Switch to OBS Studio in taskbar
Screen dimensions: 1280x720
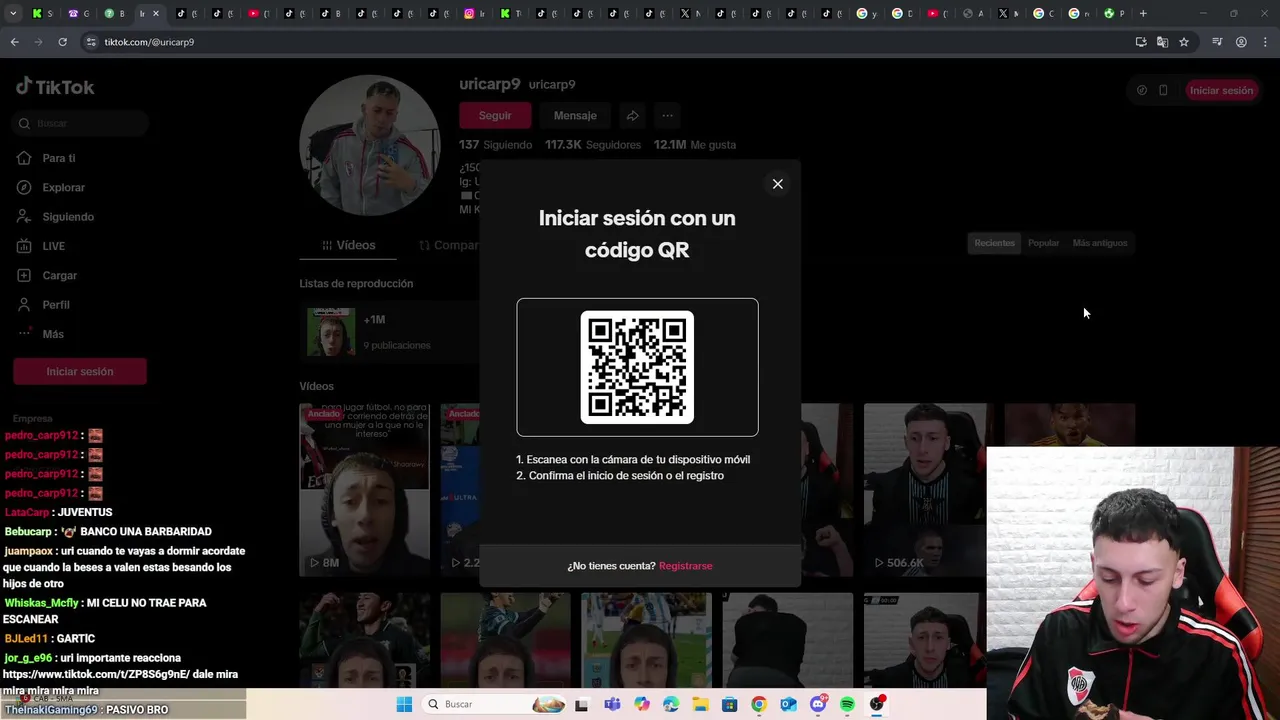tap(877, 704)
